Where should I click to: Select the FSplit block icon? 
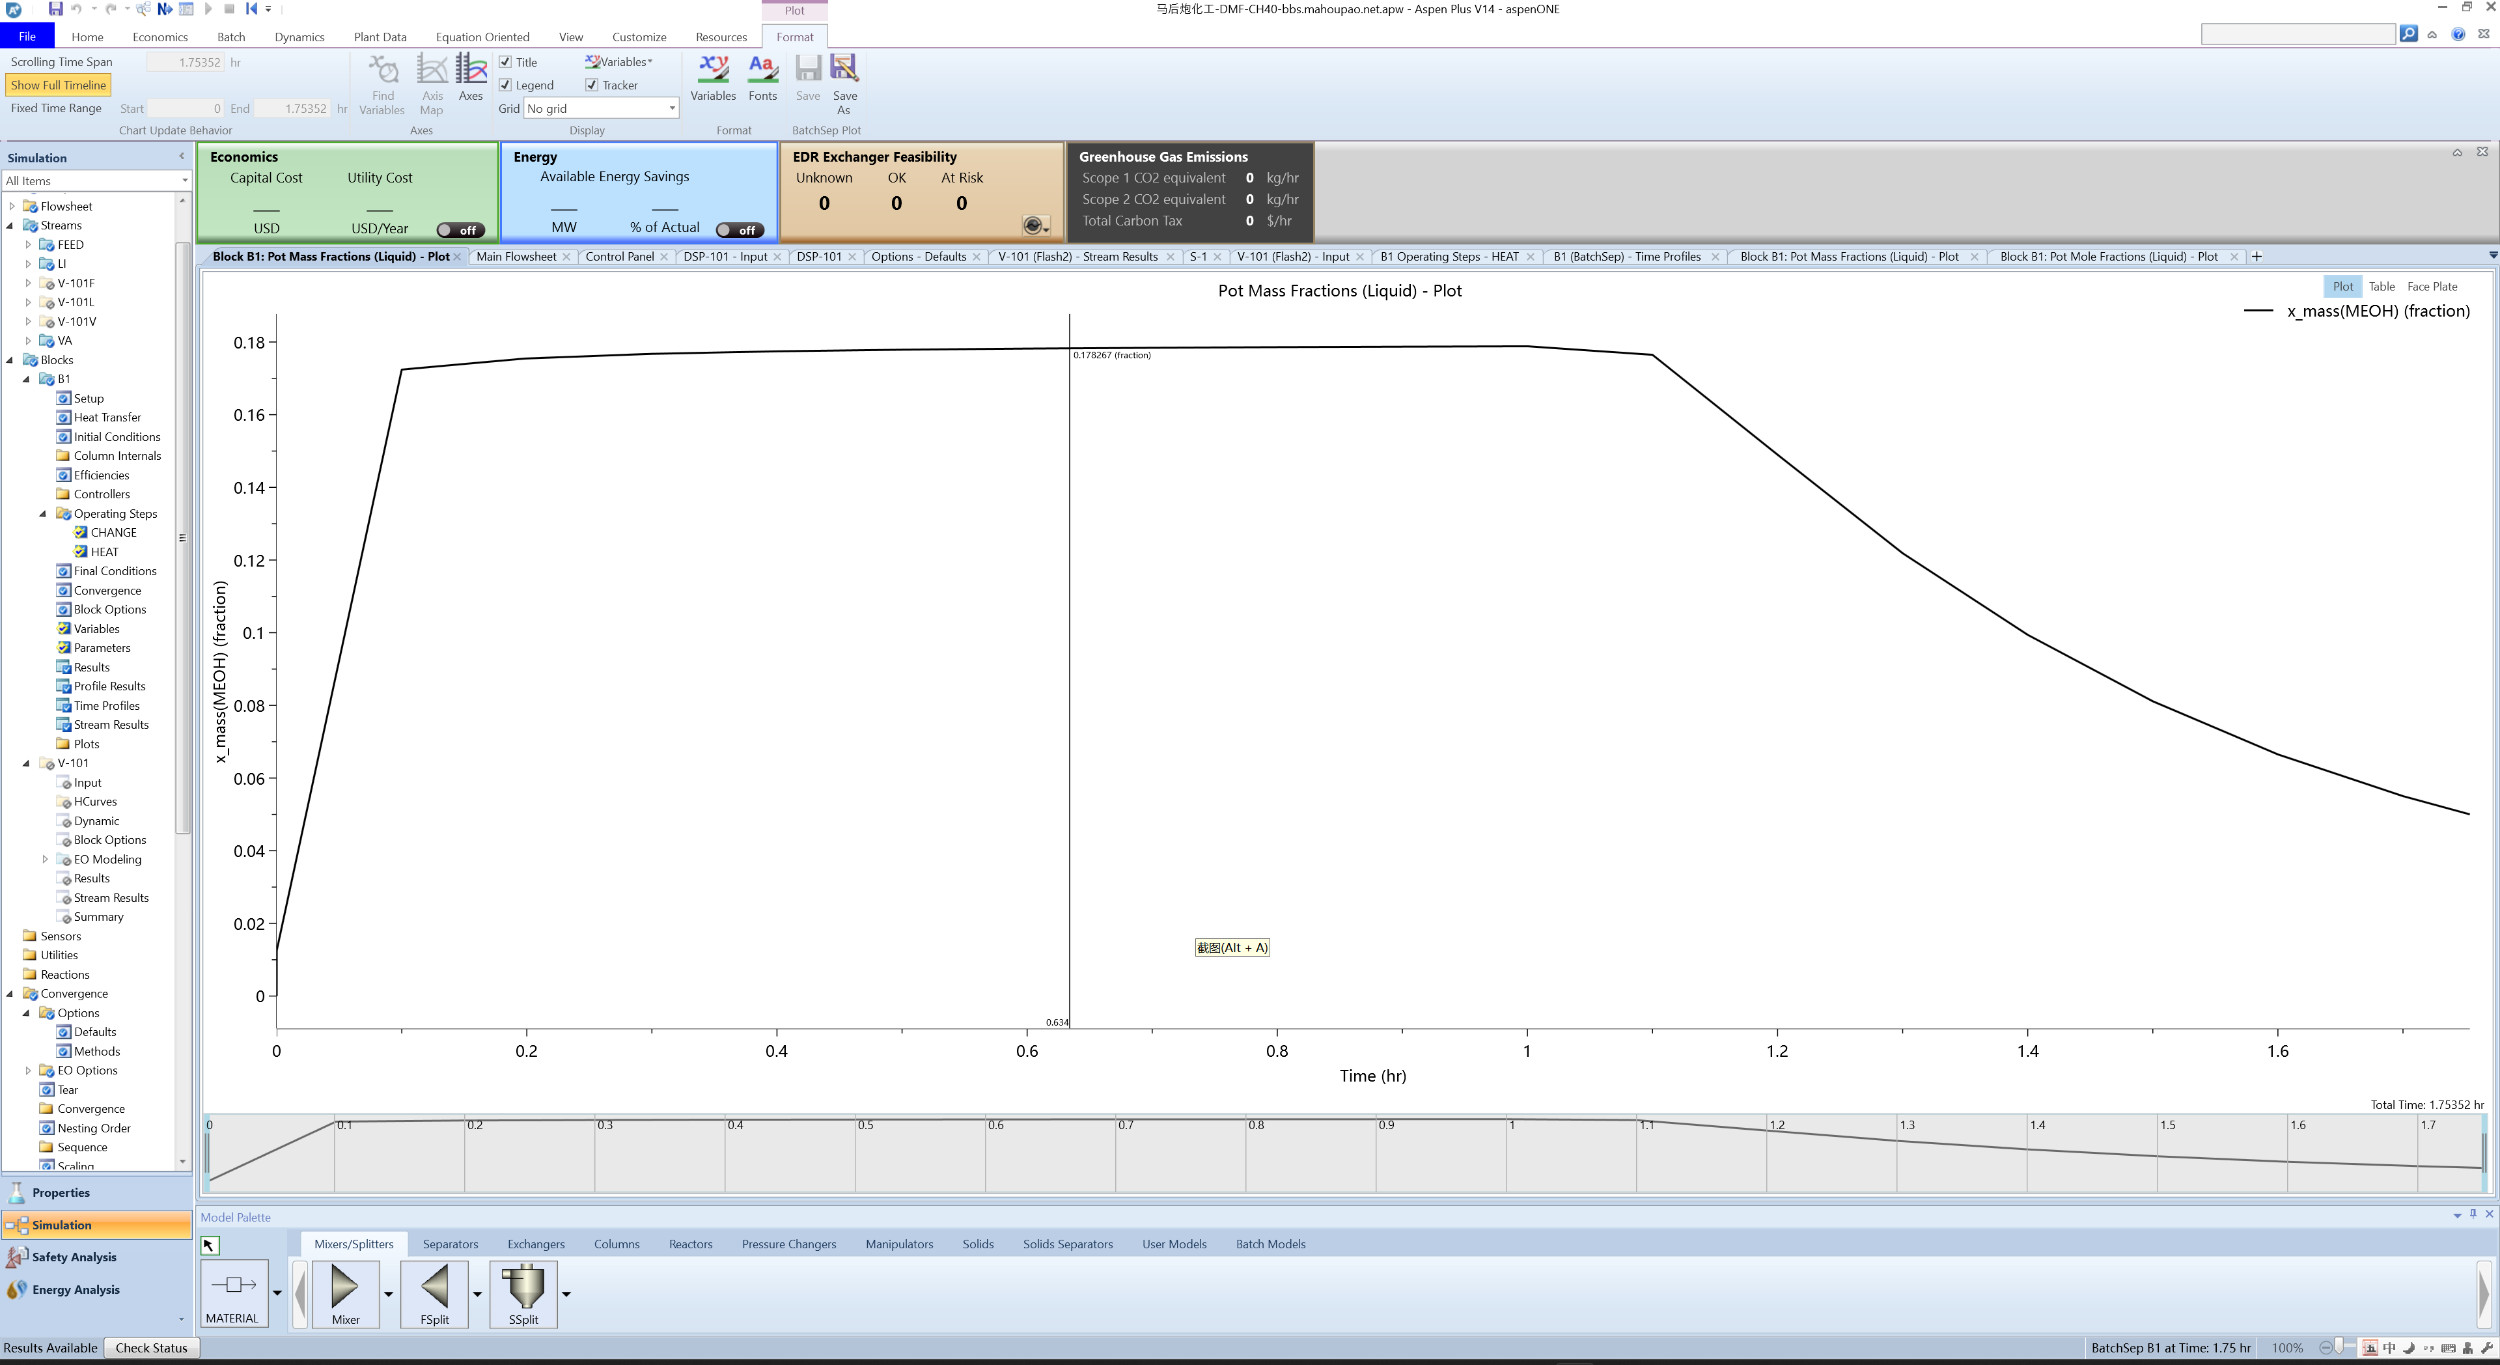(x=434, y=1293)
